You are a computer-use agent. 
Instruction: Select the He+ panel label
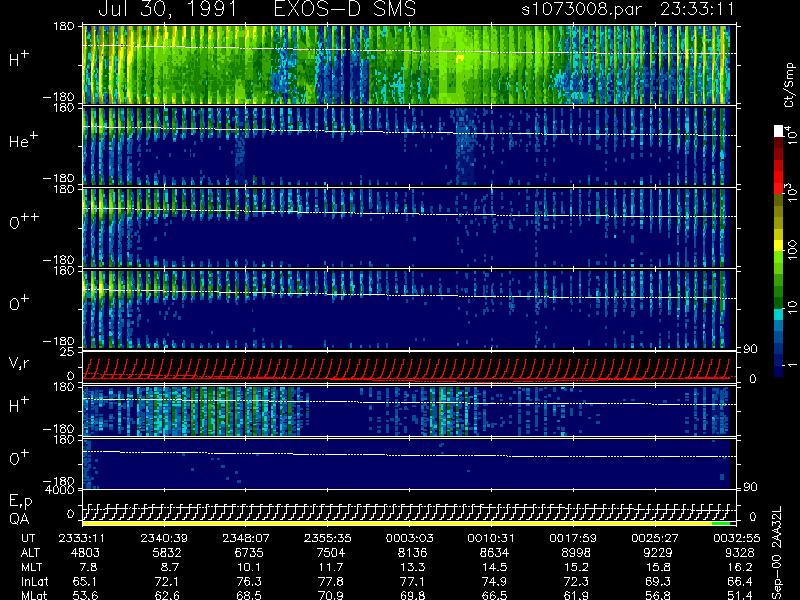(x=23, y=140)
